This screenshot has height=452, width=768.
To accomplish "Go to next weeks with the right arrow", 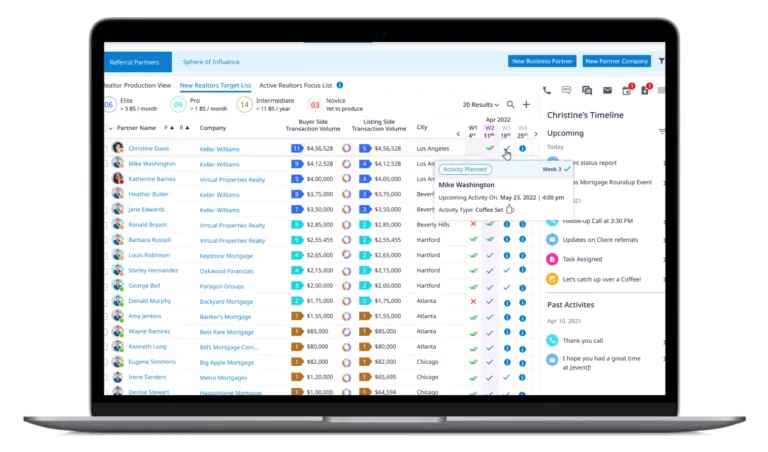I will pyautogui.click(x=536, y=134).
